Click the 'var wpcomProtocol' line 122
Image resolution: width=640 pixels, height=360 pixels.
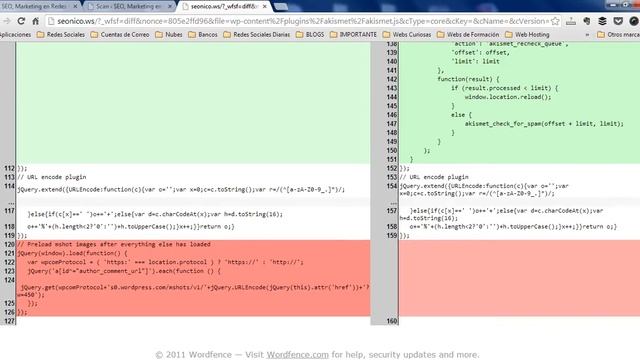[166, 262]
